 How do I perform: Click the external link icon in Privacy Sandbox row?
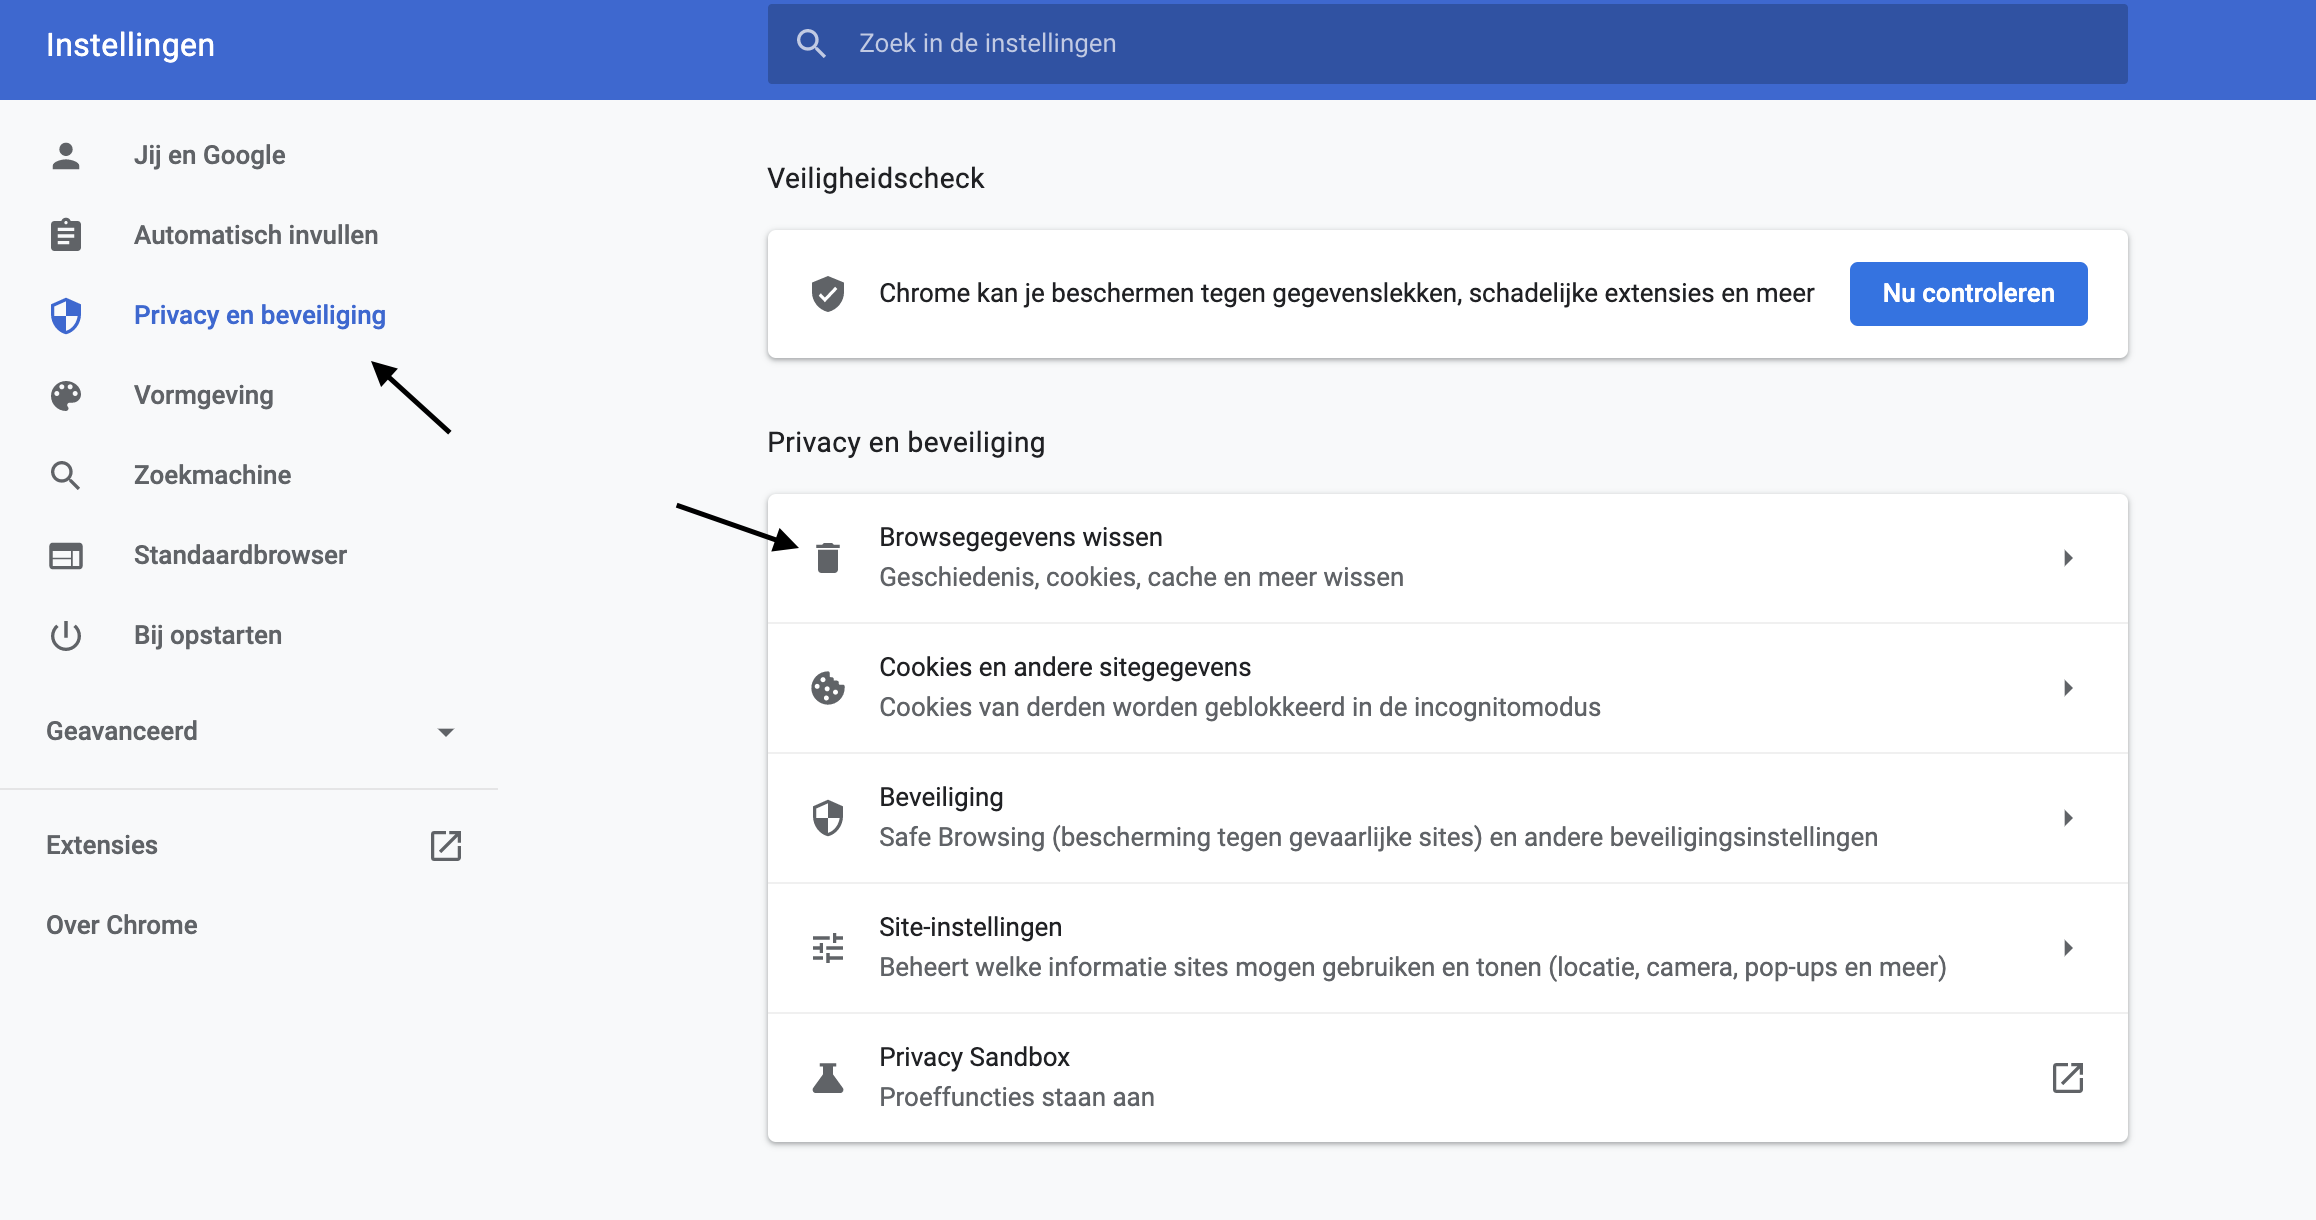coord(2068,1077)
